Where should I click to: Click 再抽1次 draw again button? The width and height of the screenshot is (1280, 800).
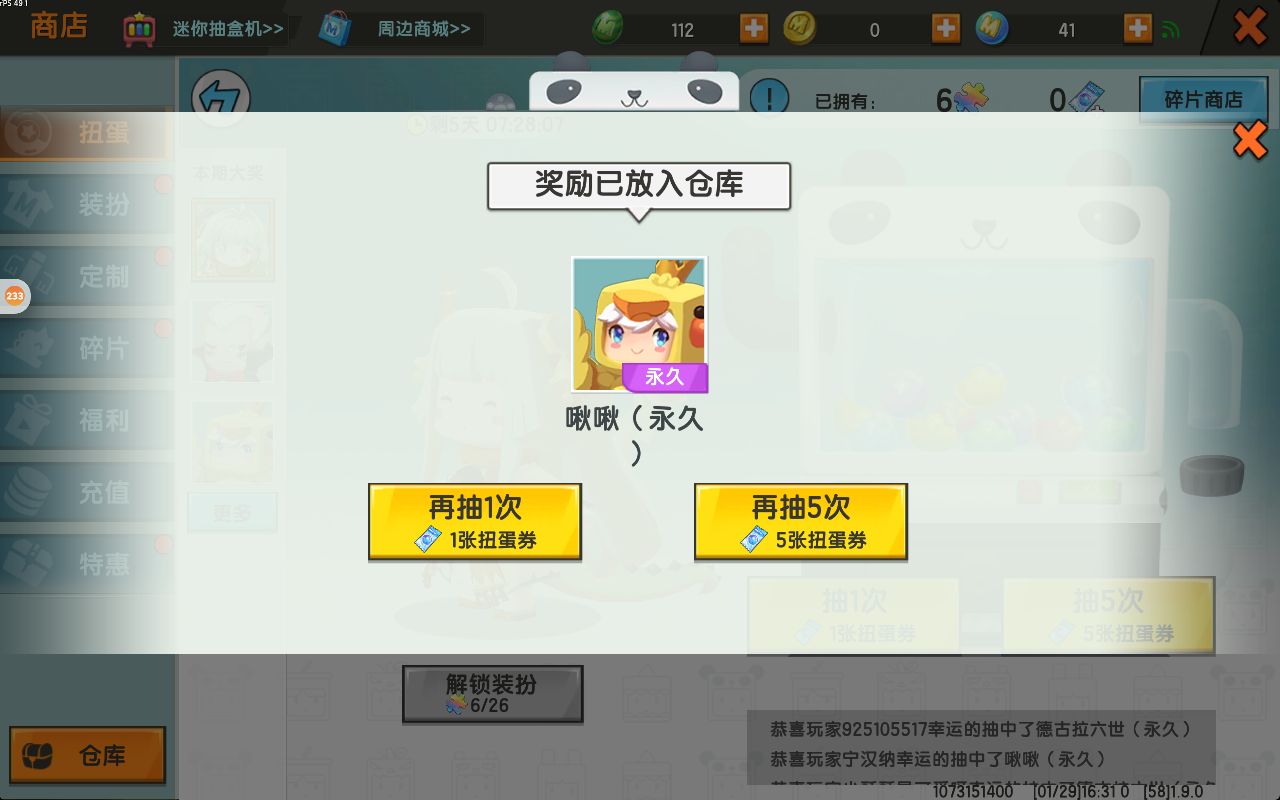475,522
